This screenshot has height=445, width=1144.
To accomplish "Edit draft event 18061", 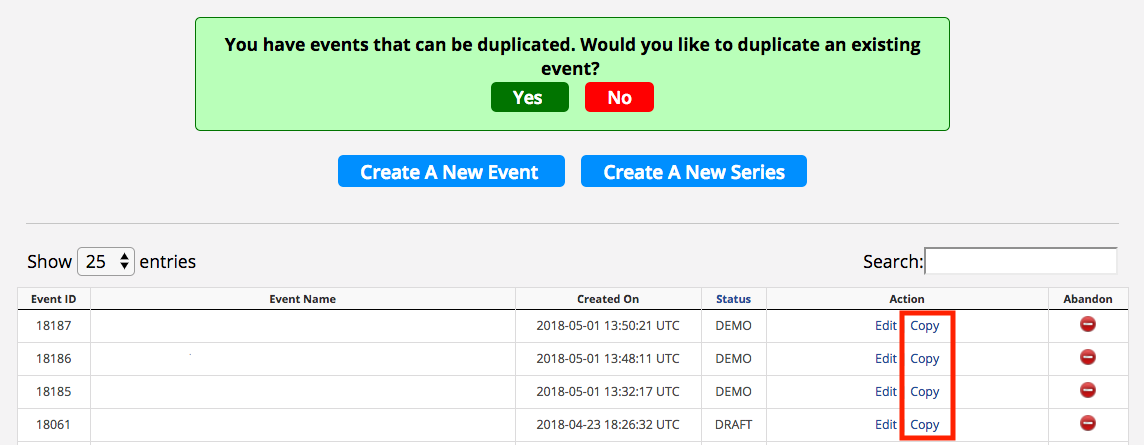I will click(x=886, y=425).
